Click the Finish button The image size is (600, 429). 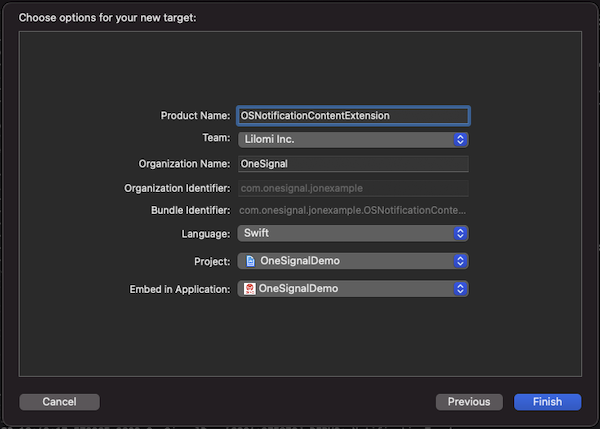(x=548, y=402)
